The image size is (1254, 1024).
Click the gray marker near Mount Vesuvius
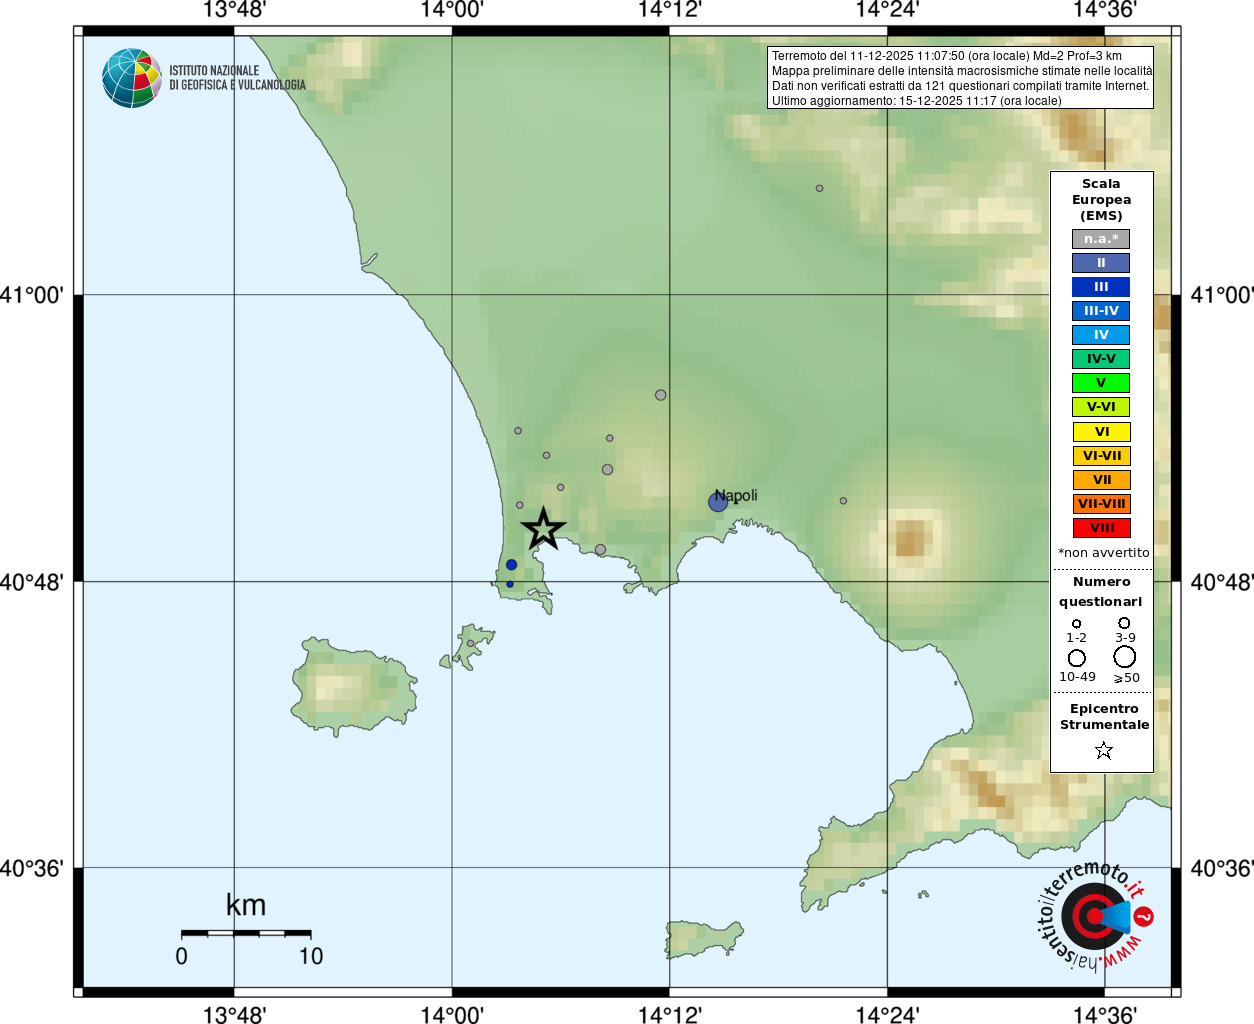(843, 501)
